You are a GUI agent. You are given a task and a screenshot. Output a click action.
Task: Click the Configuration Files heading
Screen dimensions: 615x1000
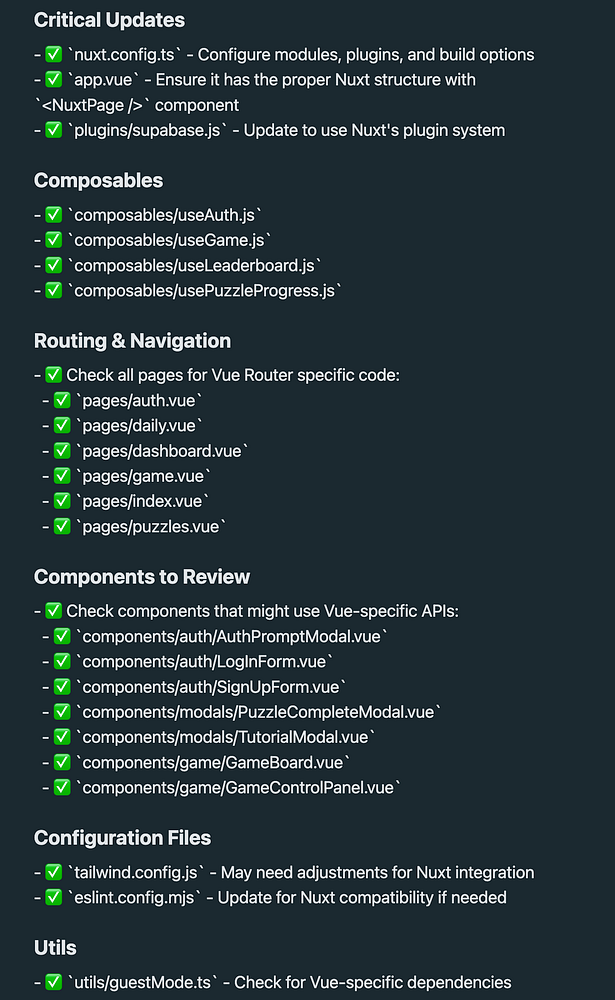coord(122,838)
